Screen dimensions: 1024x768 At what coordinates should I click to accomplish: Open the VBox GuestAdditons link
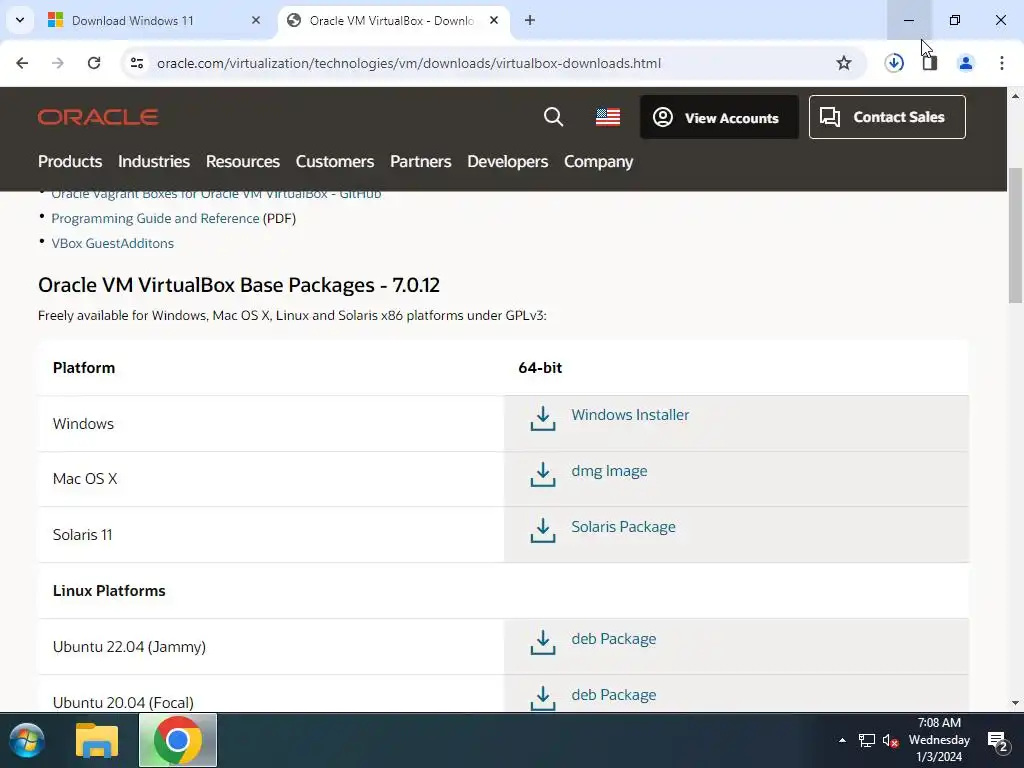pos(112,243)
